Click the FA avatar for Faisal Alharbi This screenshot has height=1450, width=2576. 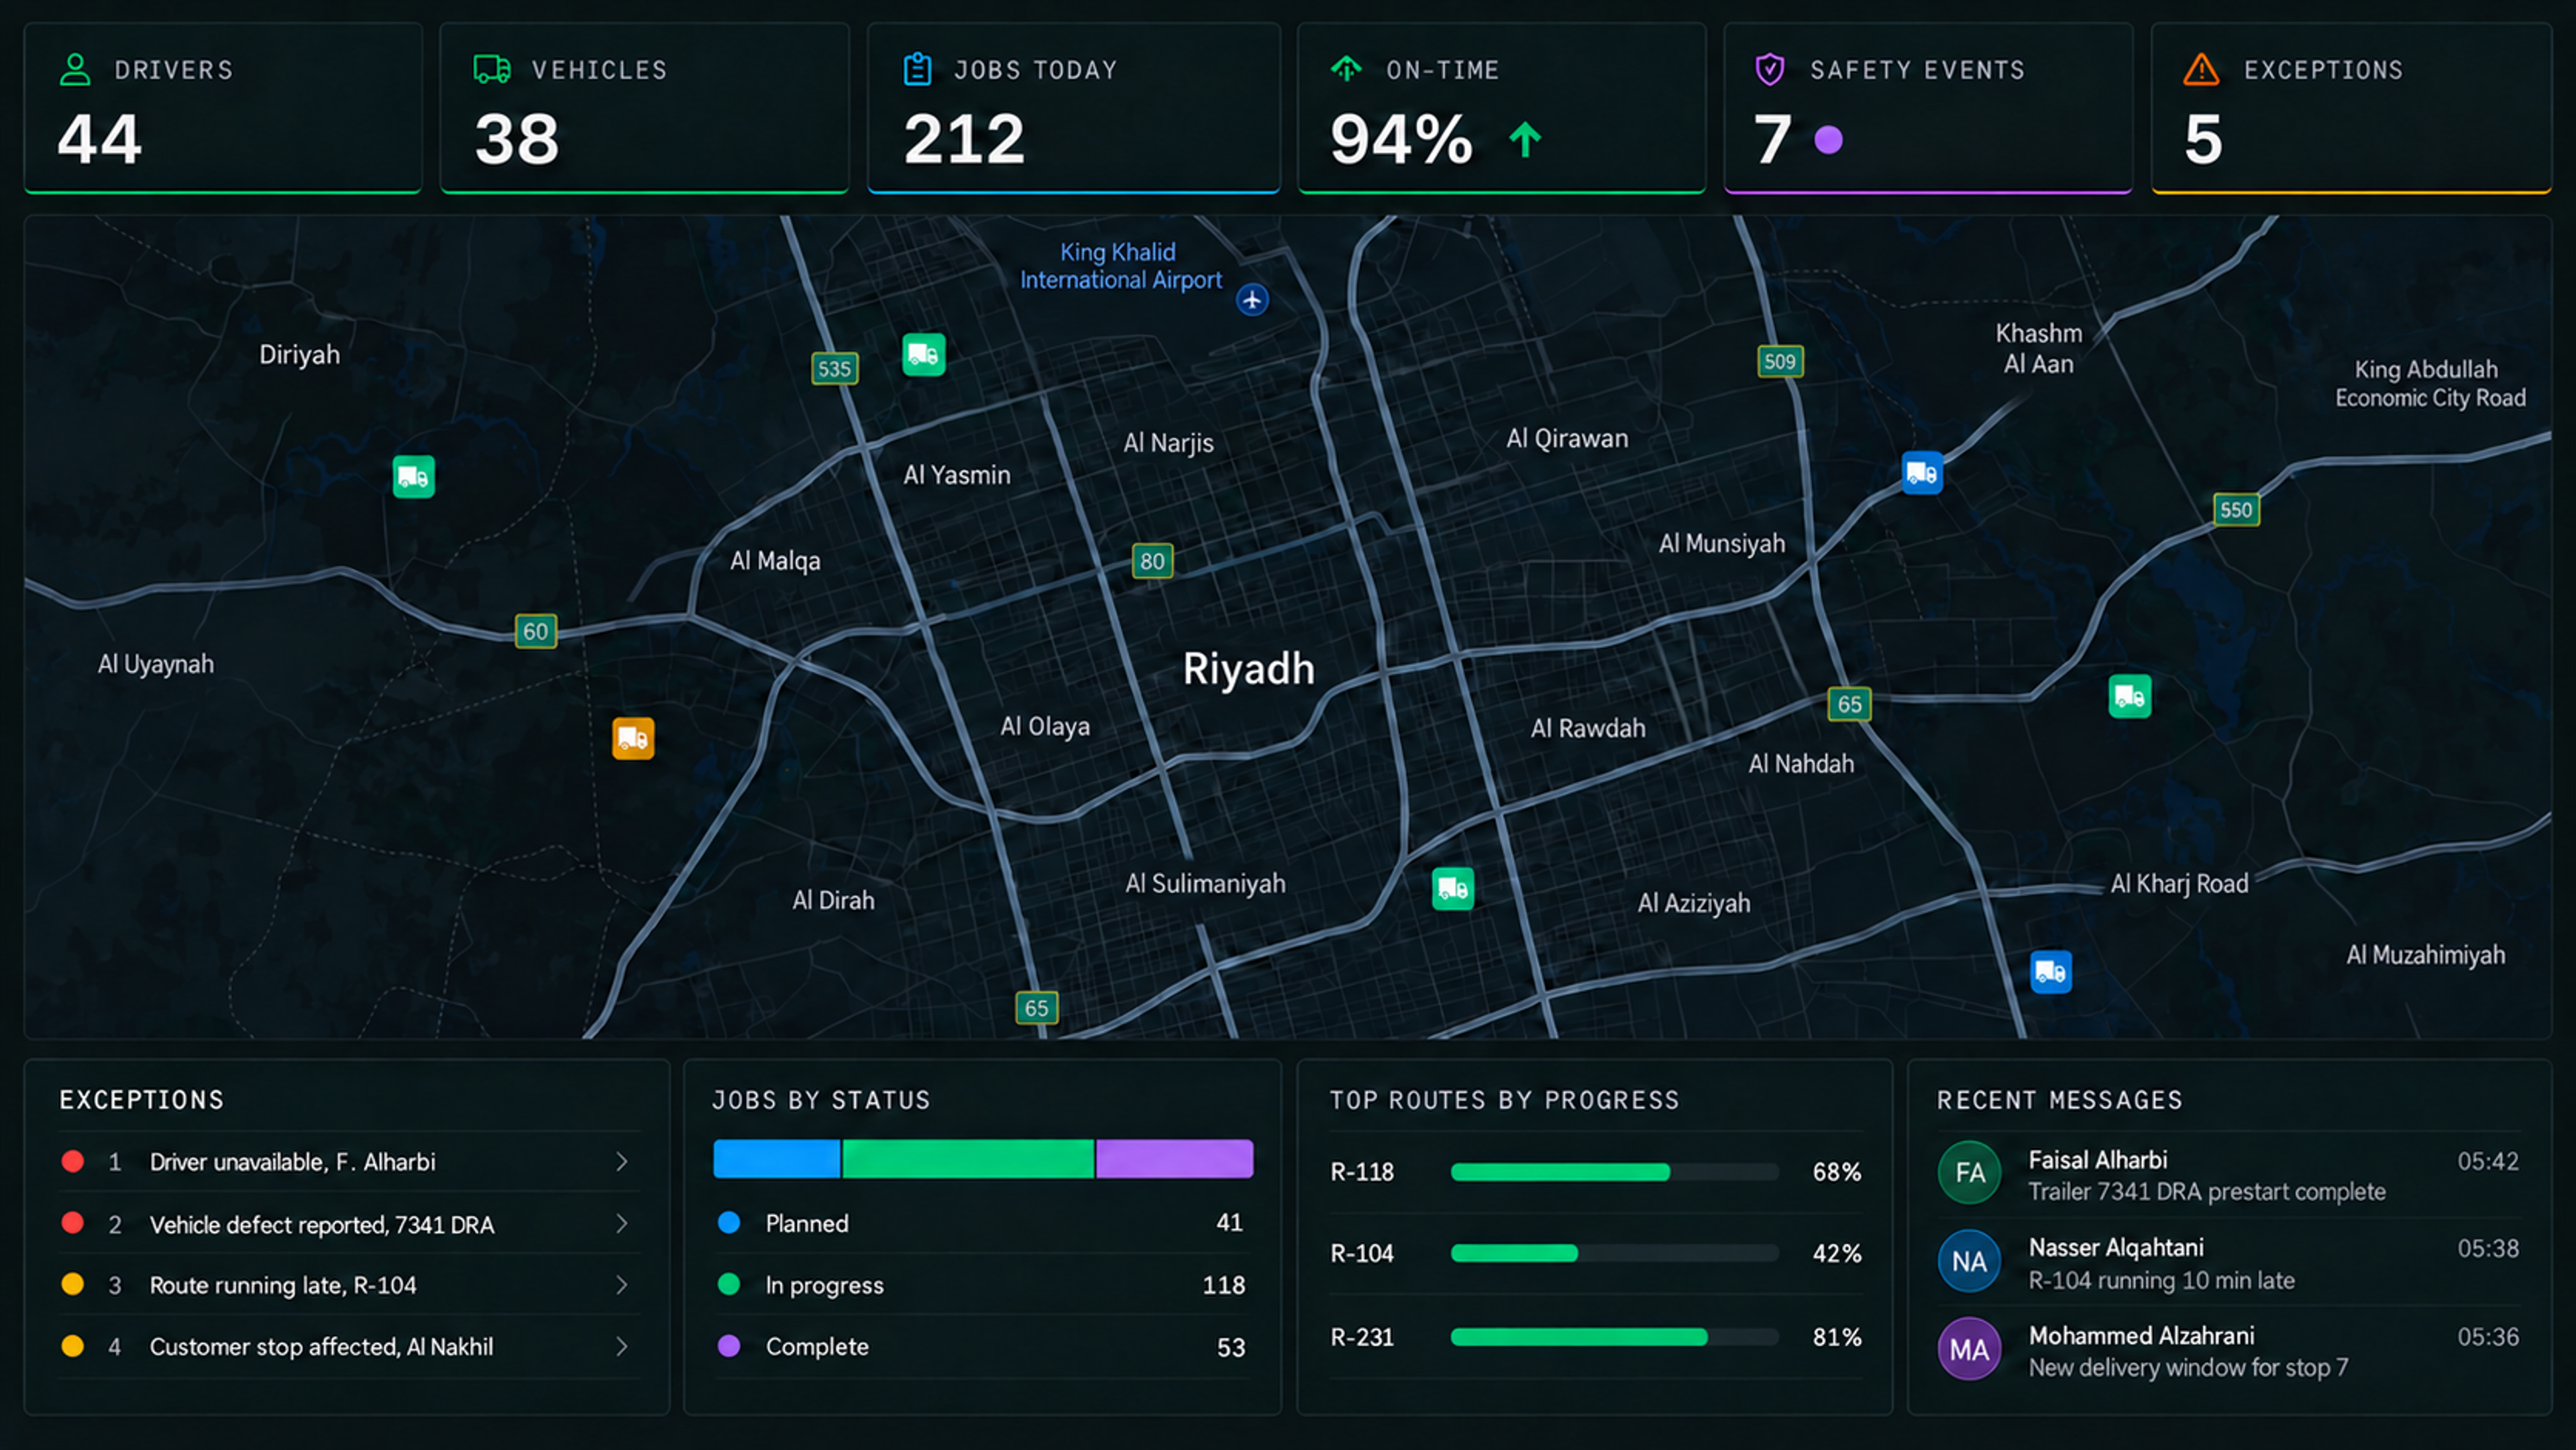click(x=1969, y=1173)
